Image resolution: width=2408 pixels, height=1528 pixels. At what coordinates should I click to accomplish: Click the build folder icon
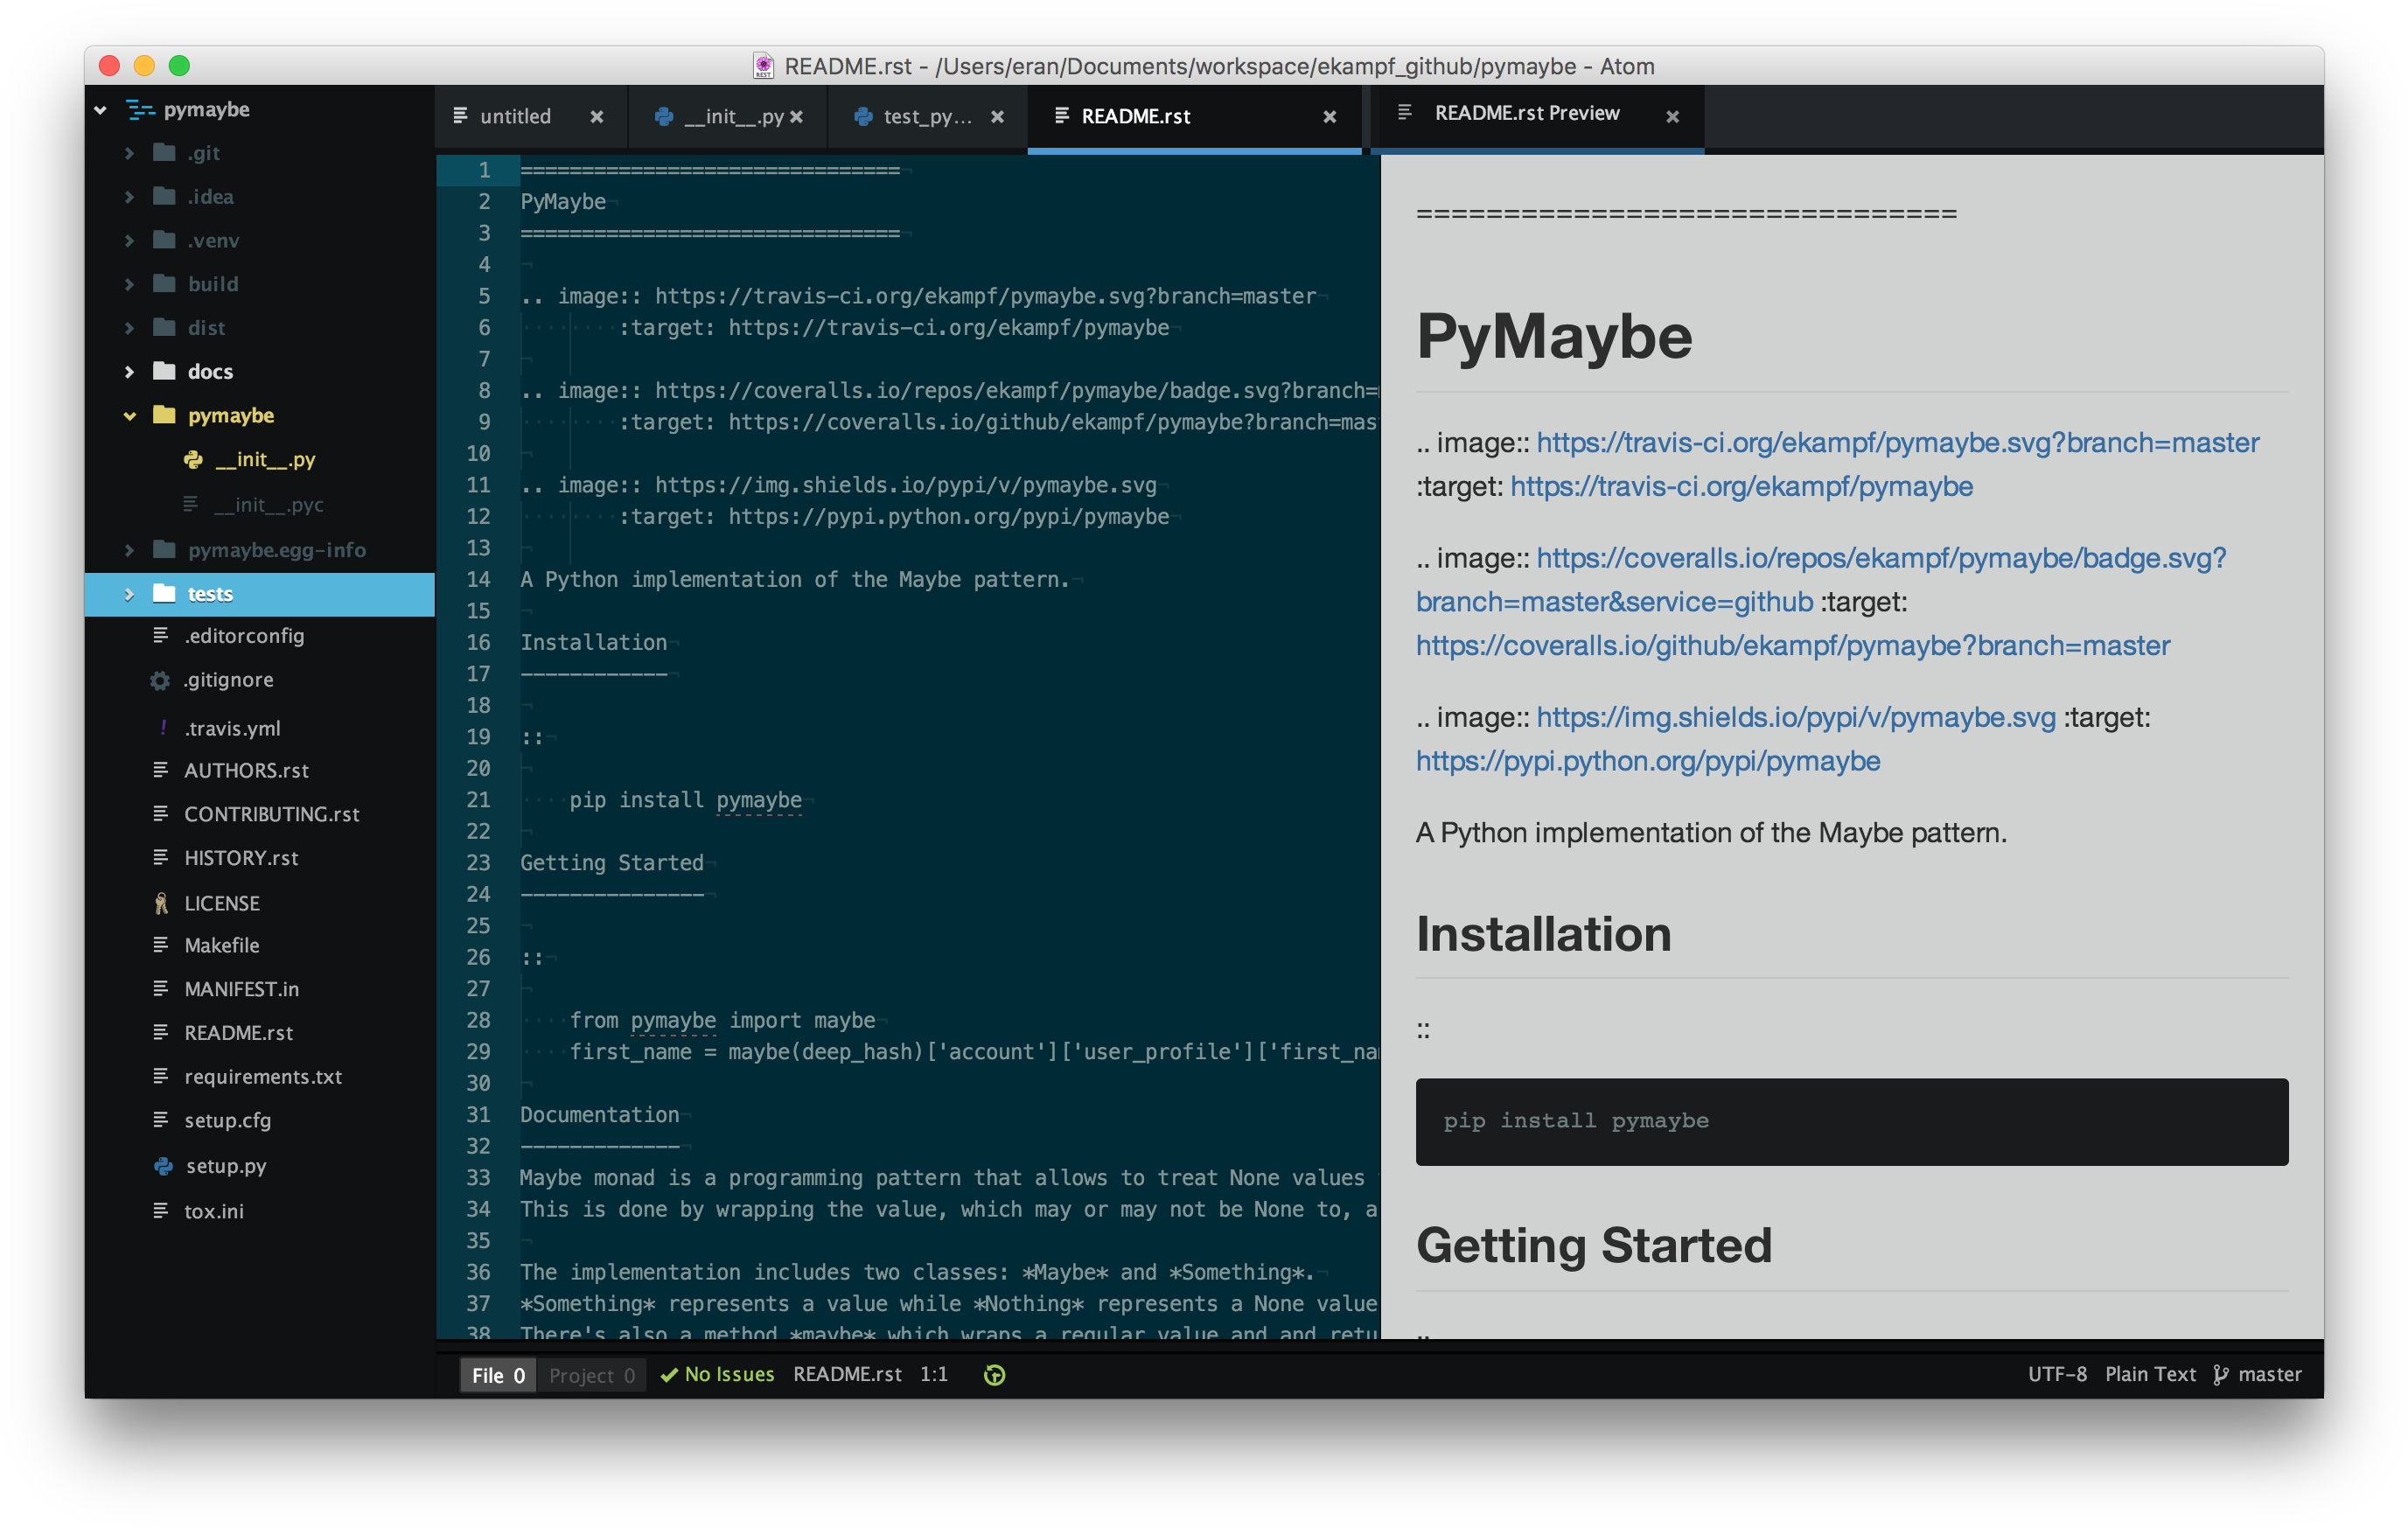pos(164,284)
